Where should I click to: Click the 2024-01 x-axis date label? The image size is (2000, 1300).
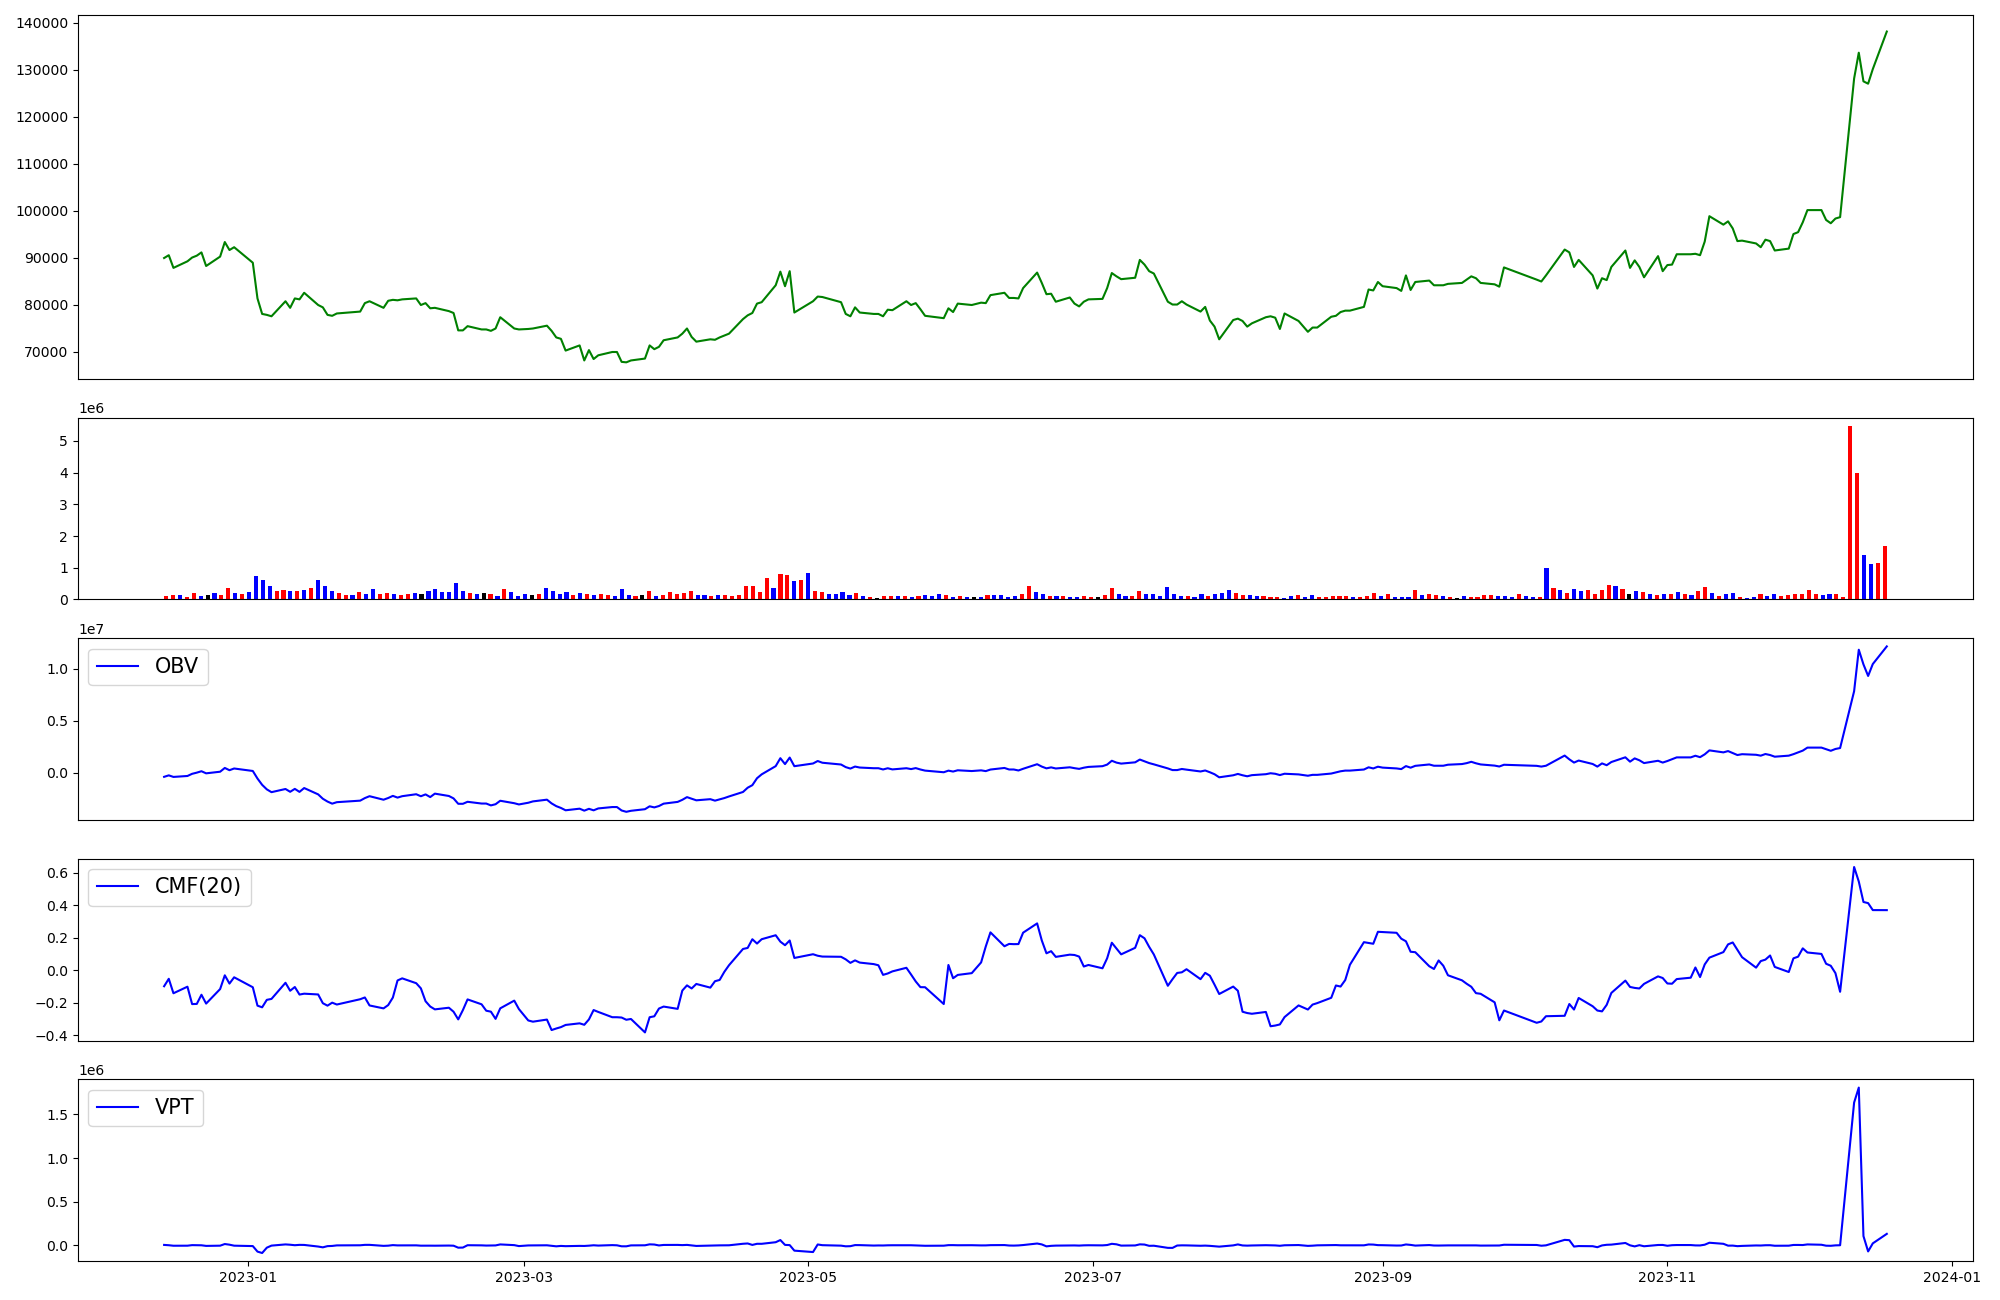1951,1277
